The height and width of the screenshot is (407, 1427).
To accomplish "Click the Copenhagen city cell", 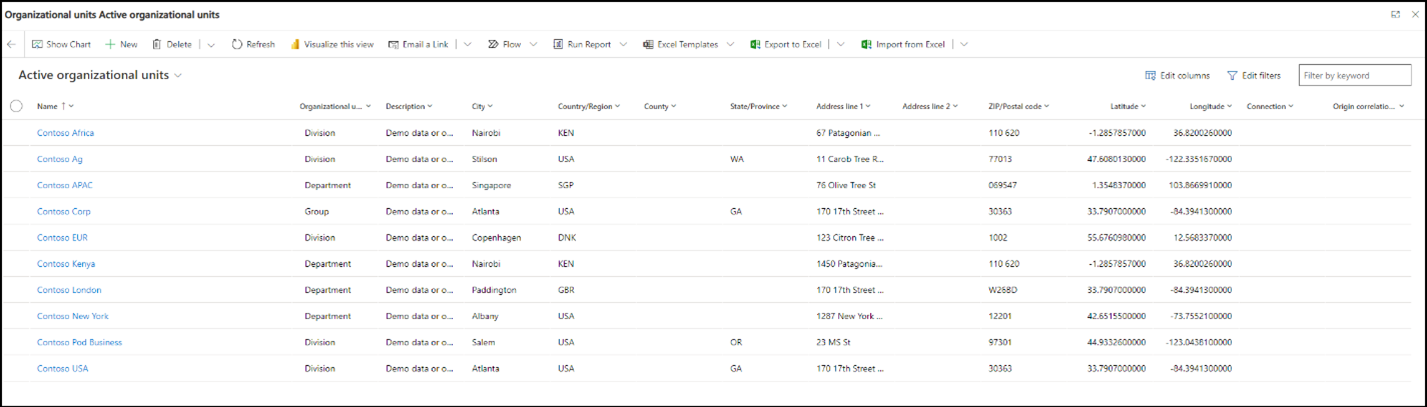I will (496, 237).
